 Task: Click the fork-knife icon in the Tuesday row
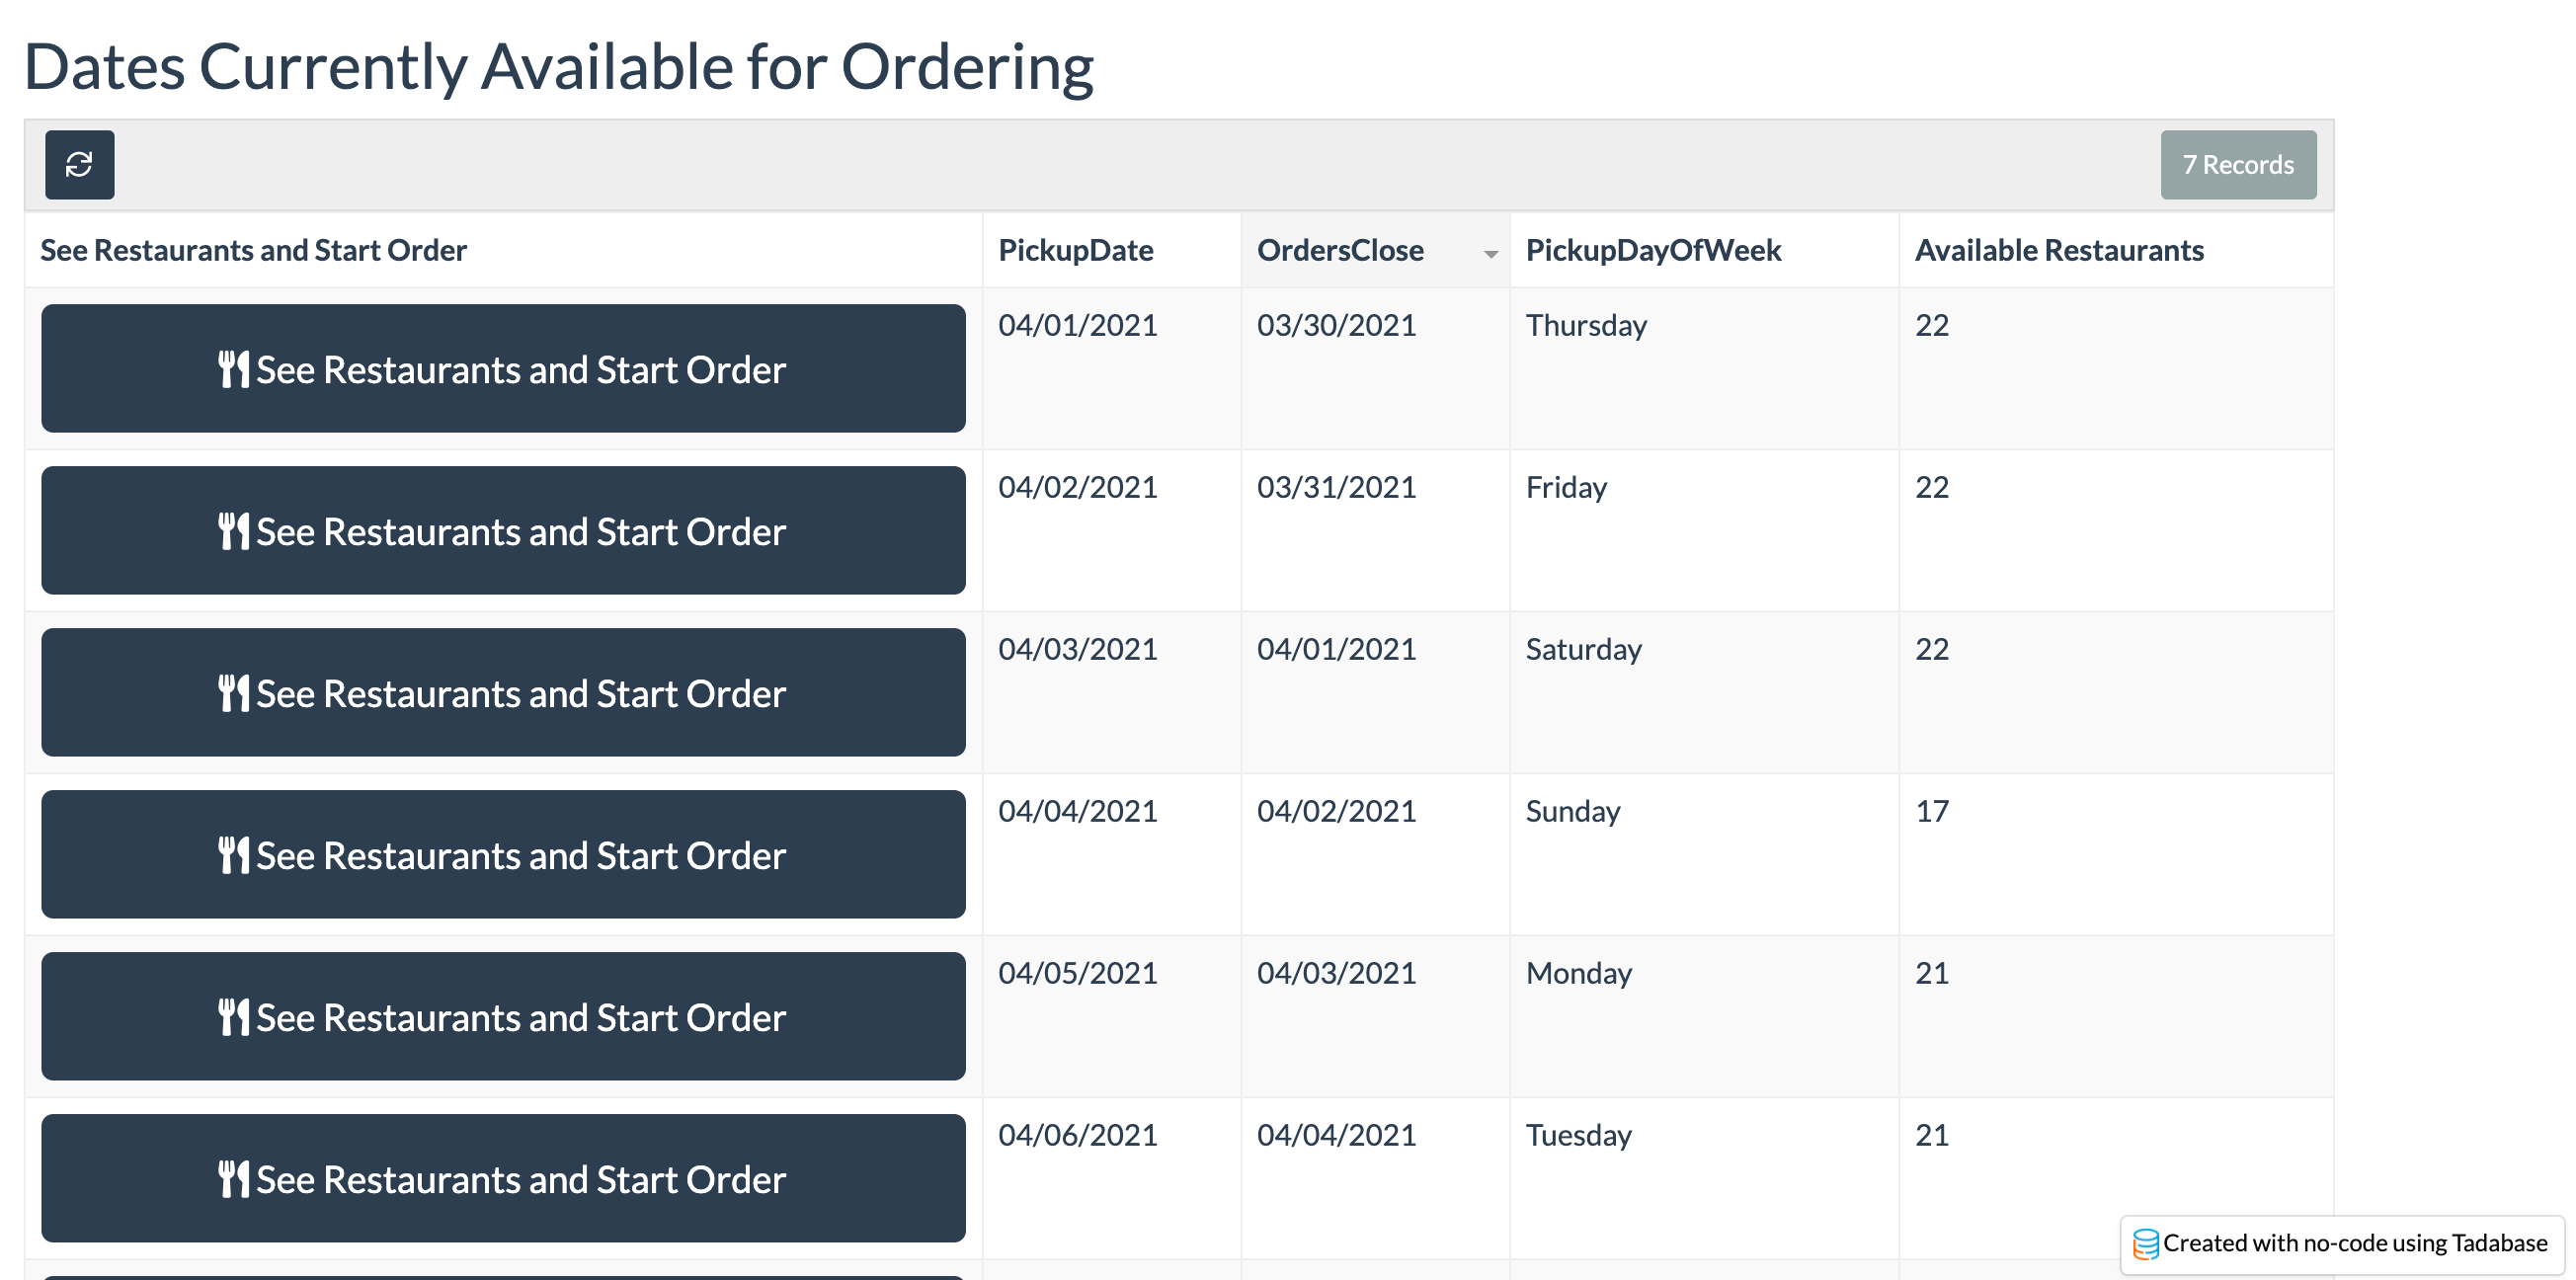pos(233,1180)
